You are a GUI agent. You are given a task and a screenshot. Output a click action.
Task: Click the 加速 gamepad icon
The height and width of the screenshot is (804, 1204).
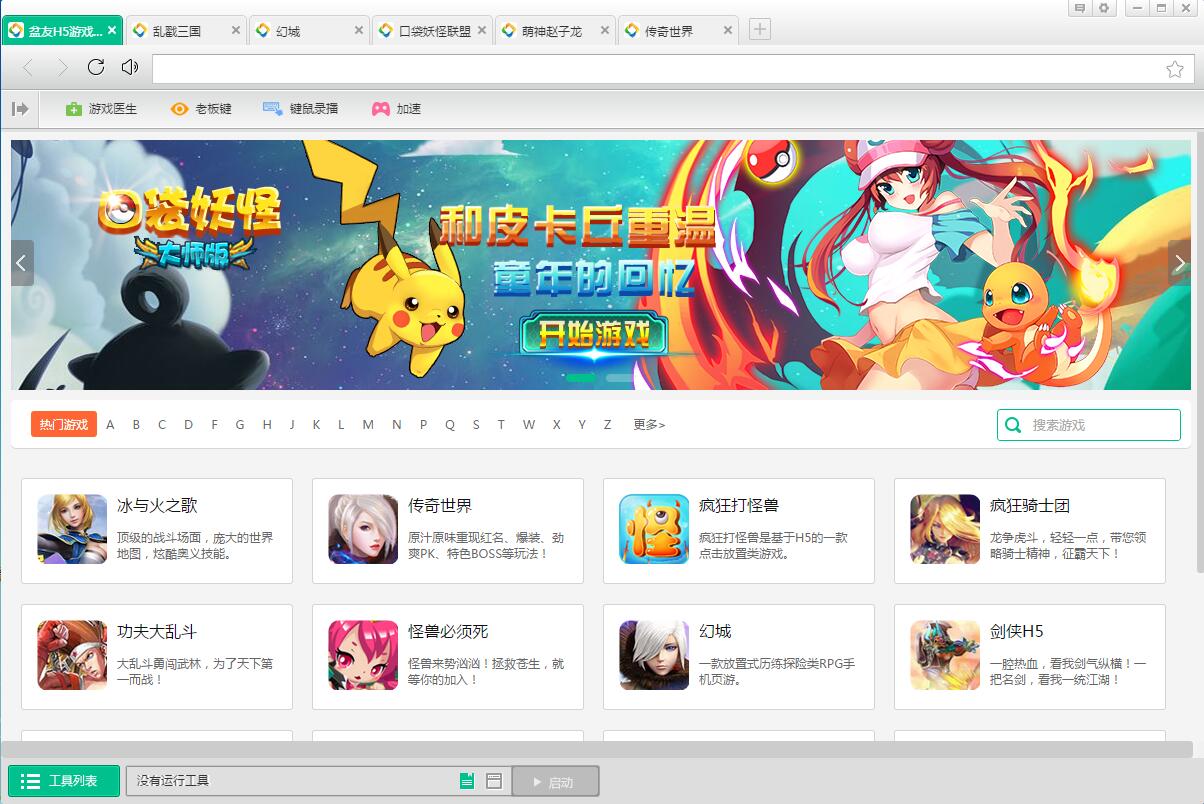coord(381,109)
